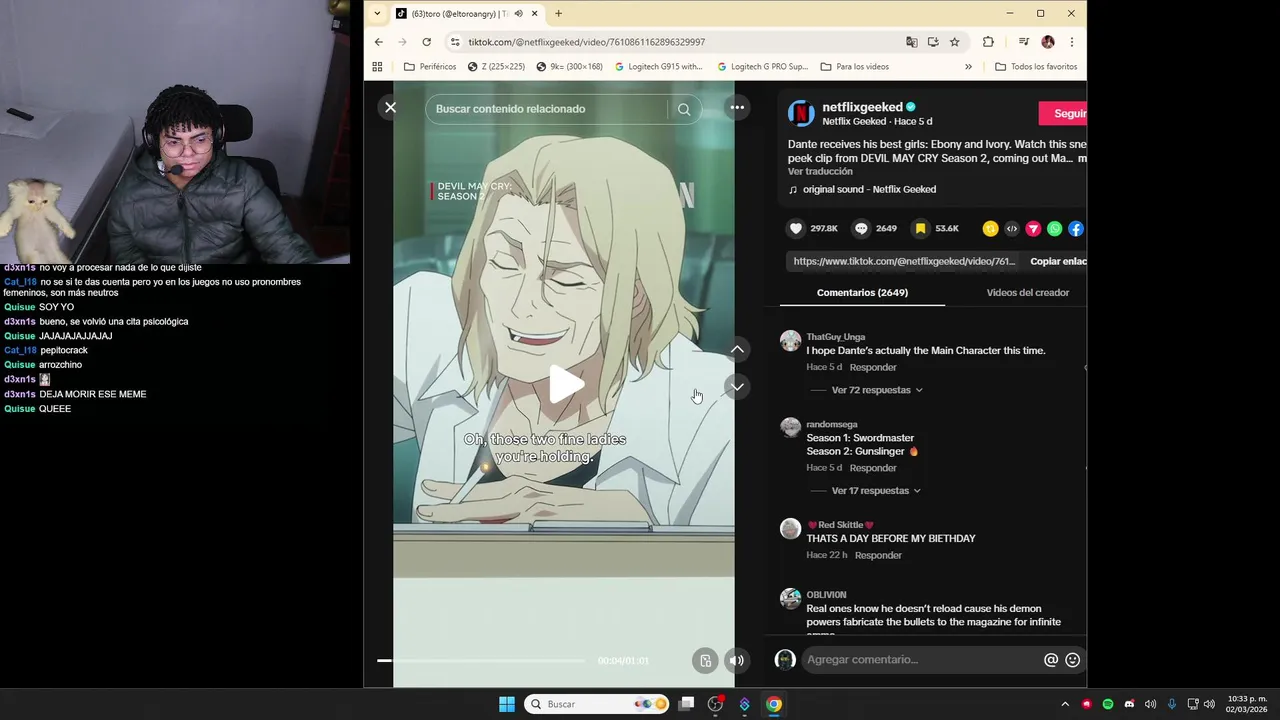Click Responder on randomsega's comment
The width and height of the screenshot is (1280, 720).
coord(872,468)
